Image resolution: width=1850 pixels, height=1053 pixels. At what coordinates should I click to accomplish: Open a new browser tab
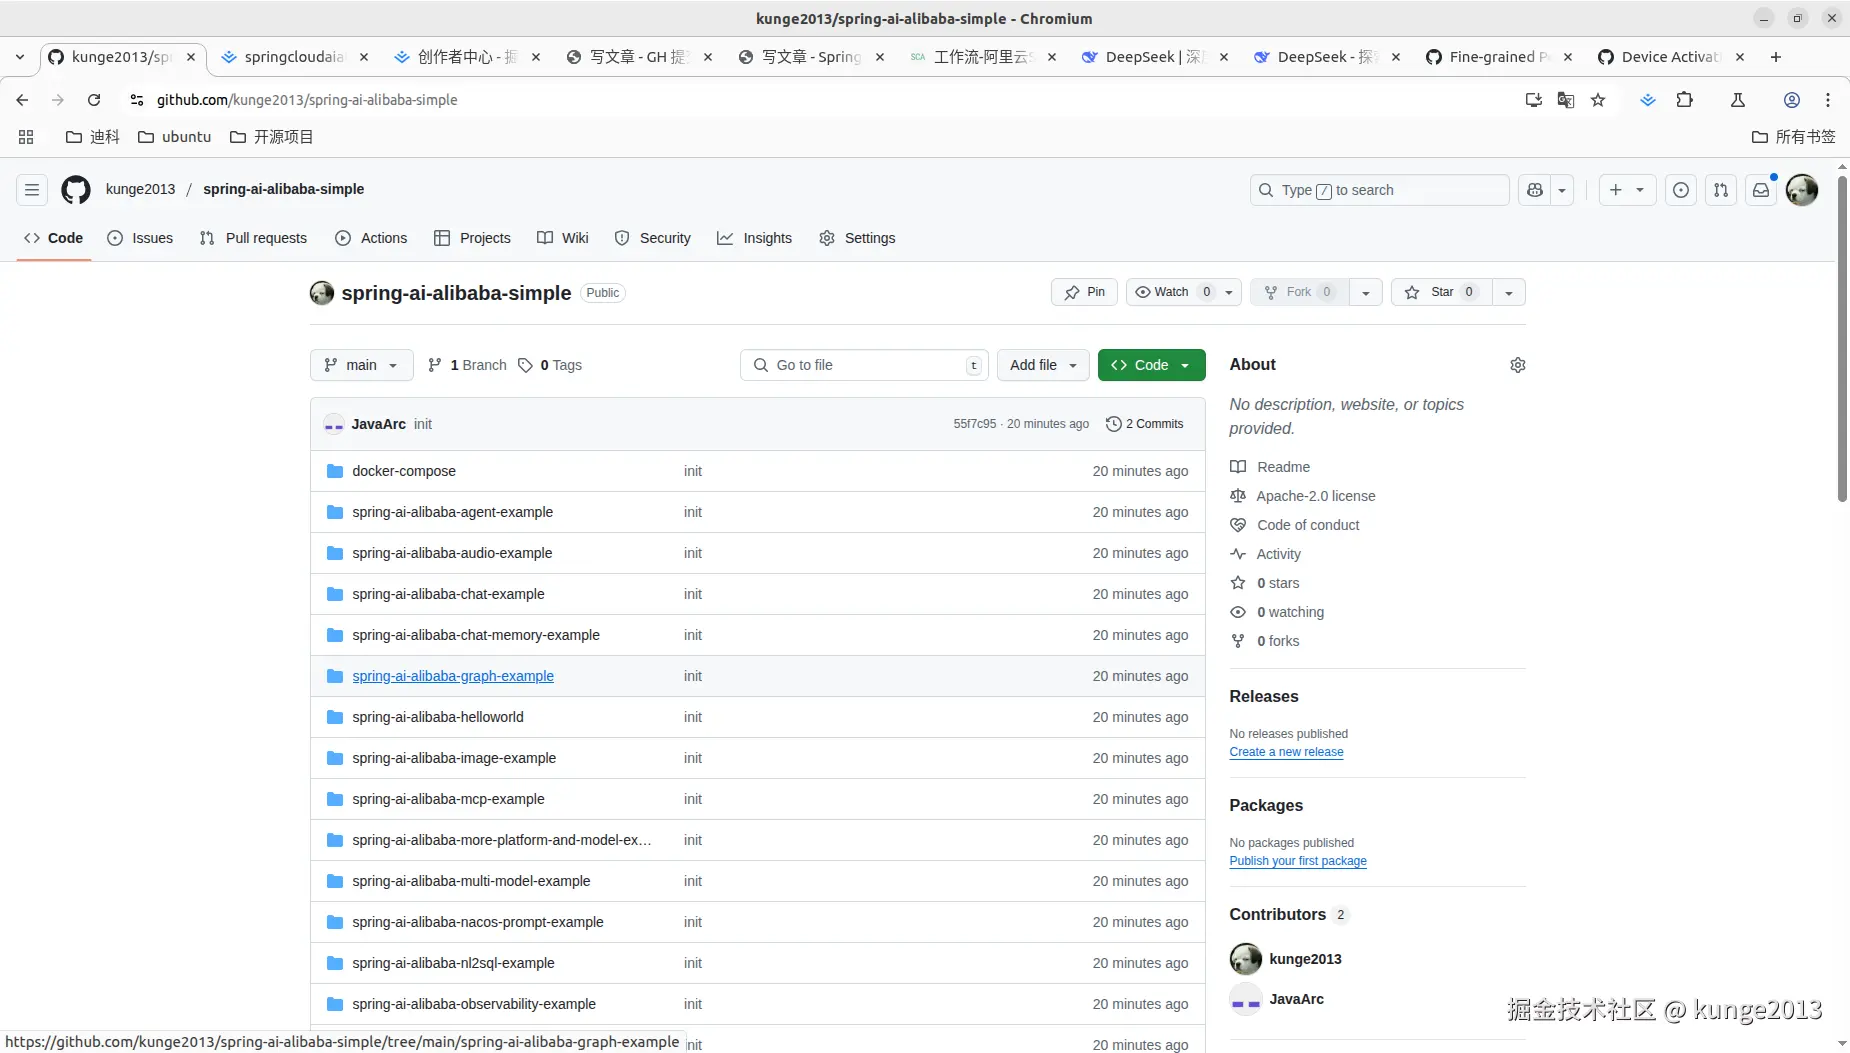(1776, 57)
